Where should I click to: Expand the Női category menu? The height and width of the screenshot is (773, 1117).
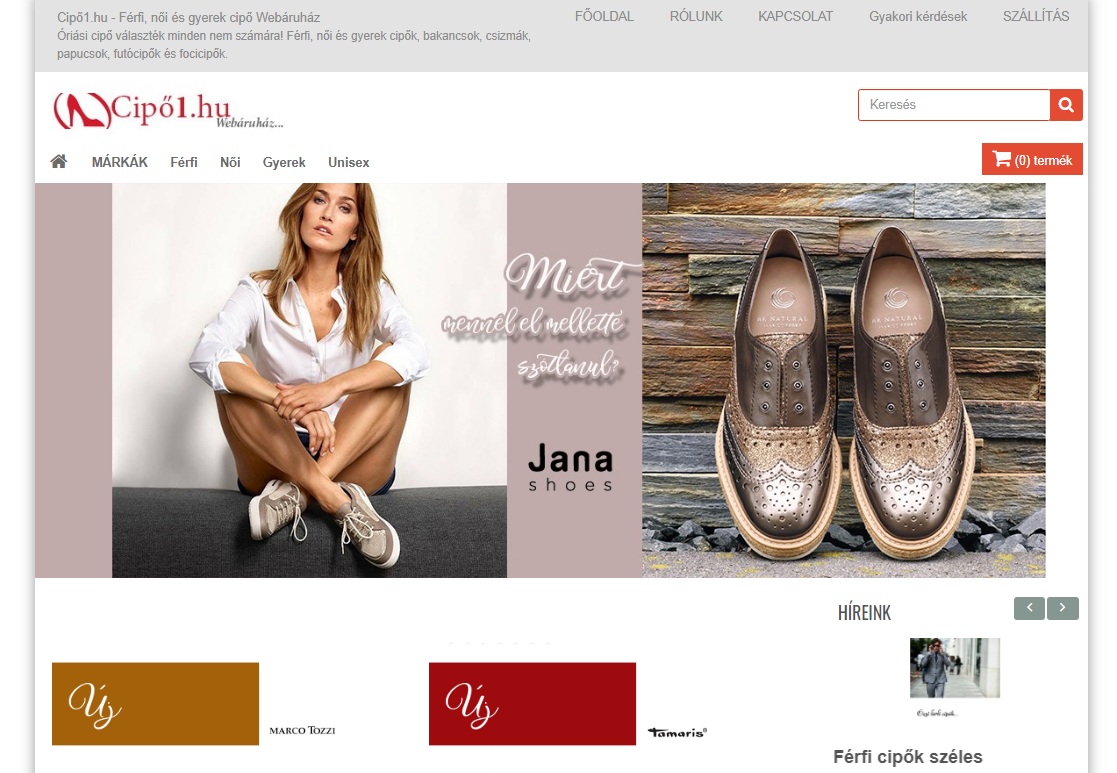tap(230, 162)
